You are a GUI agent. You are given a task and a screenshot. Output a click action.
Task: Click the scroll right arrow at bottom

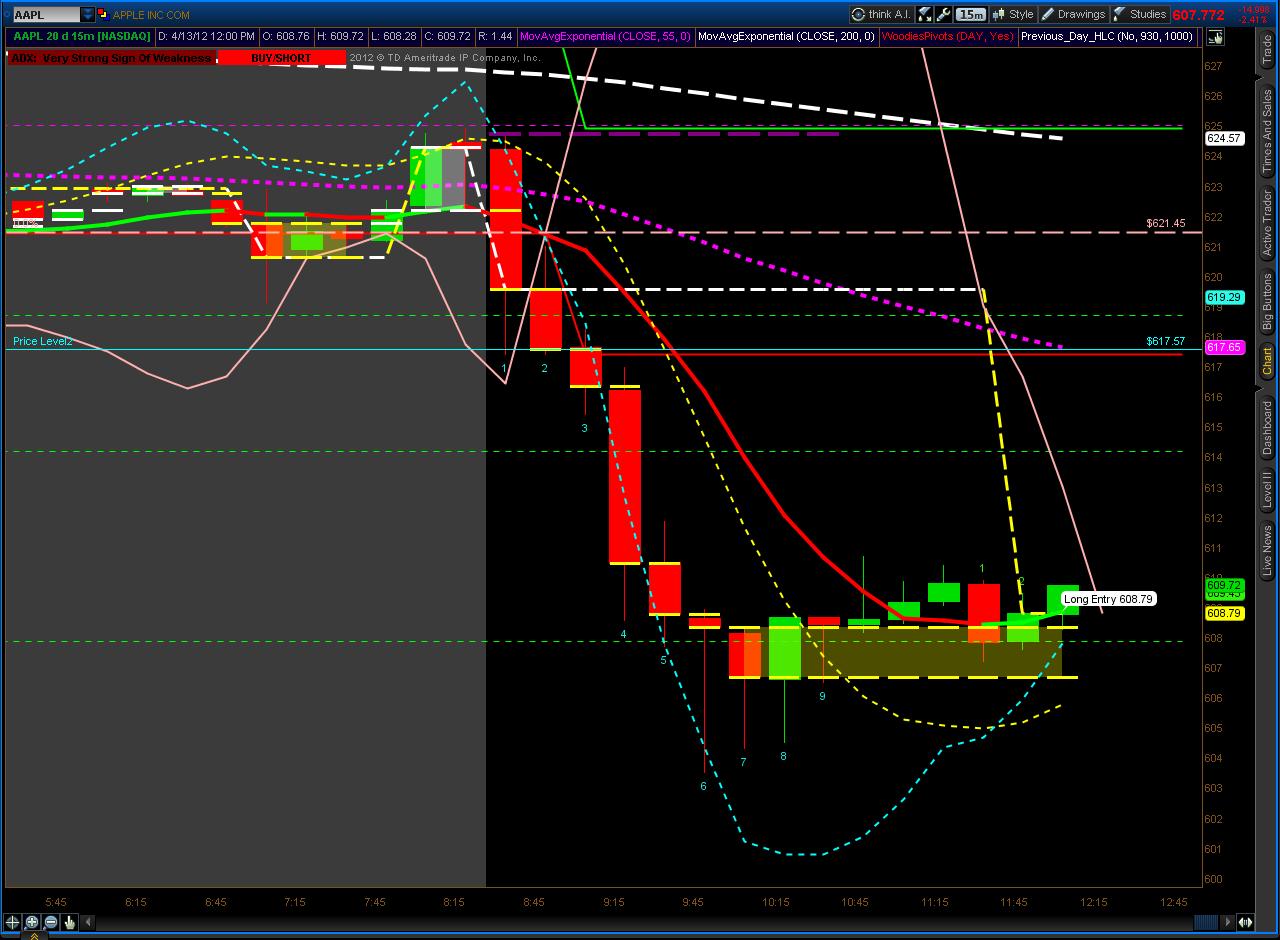coord(1225,922)
